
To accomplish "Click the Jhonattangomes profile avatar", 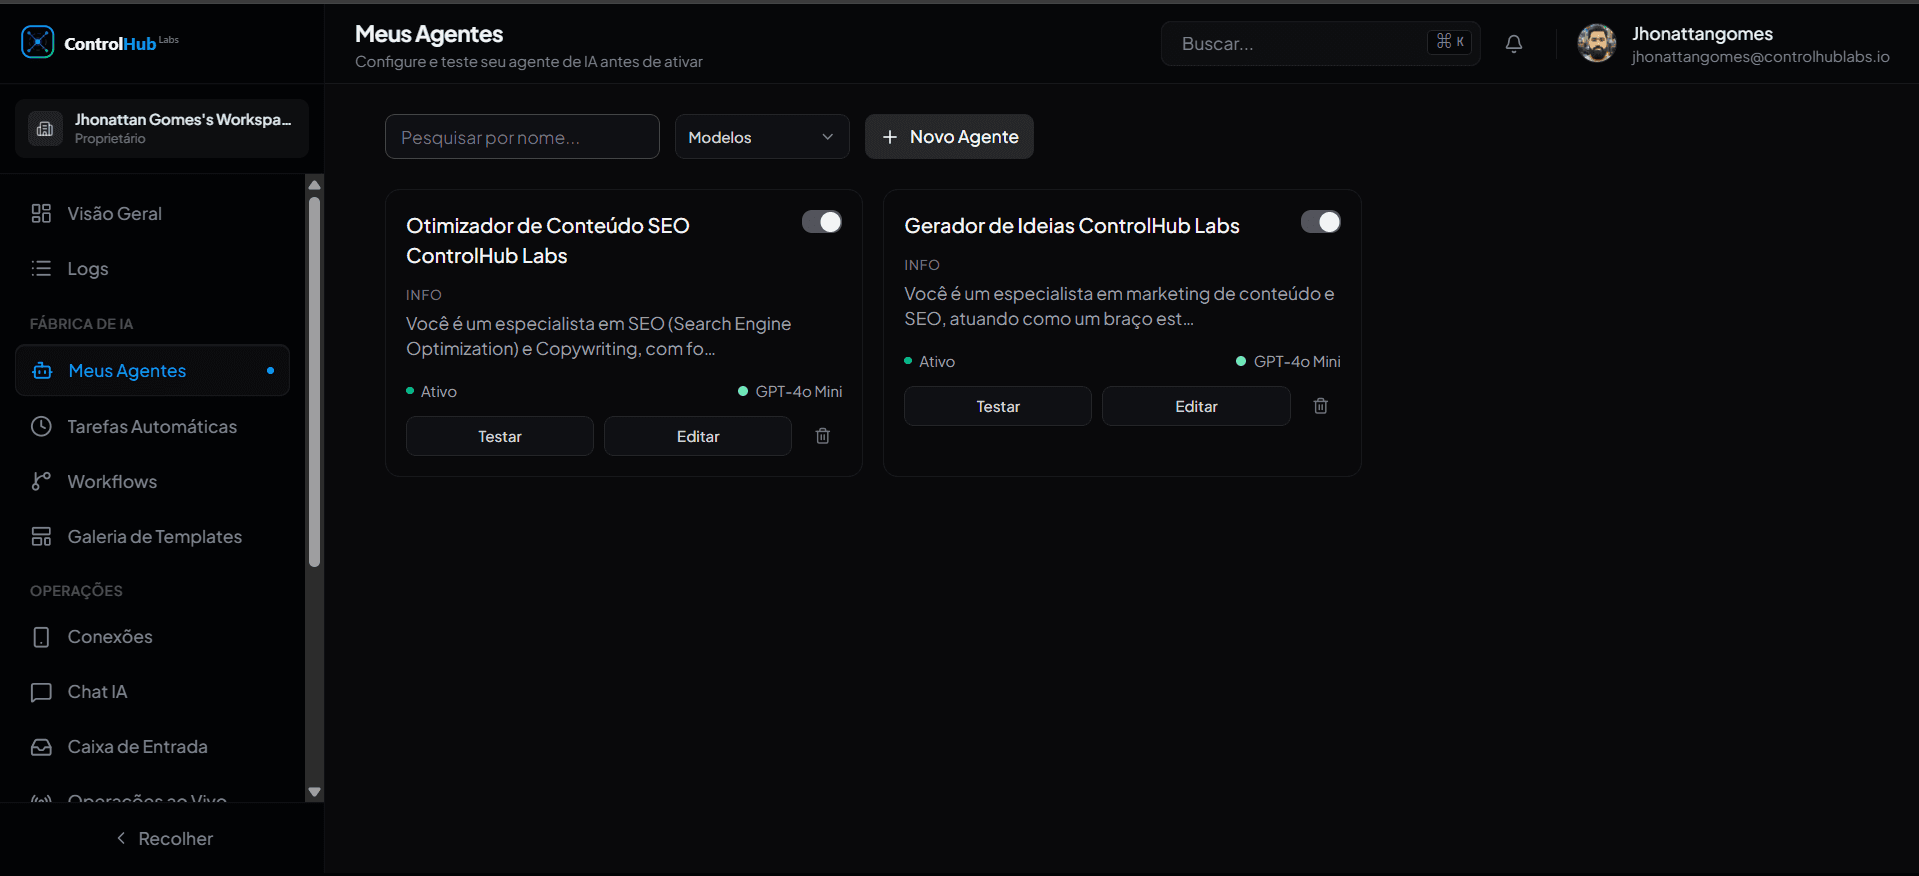I will [1597, 43].
